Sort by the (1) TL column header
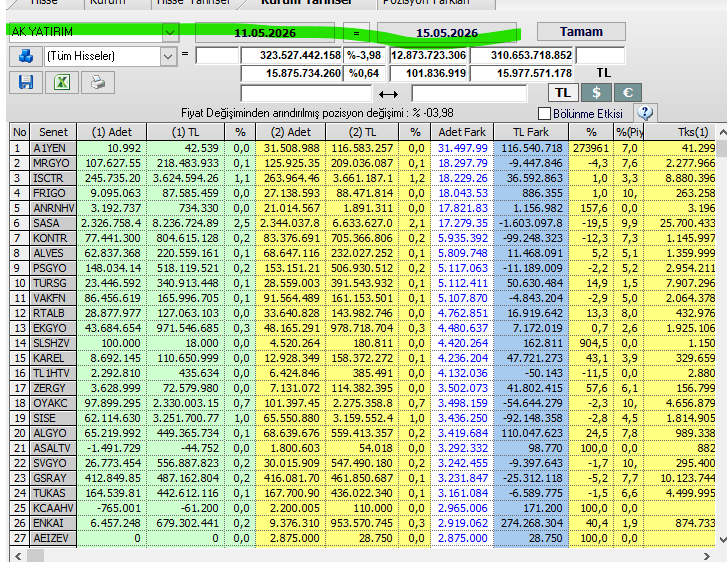The height and width of the screenshot is (562, 727). tap(185, 132)
